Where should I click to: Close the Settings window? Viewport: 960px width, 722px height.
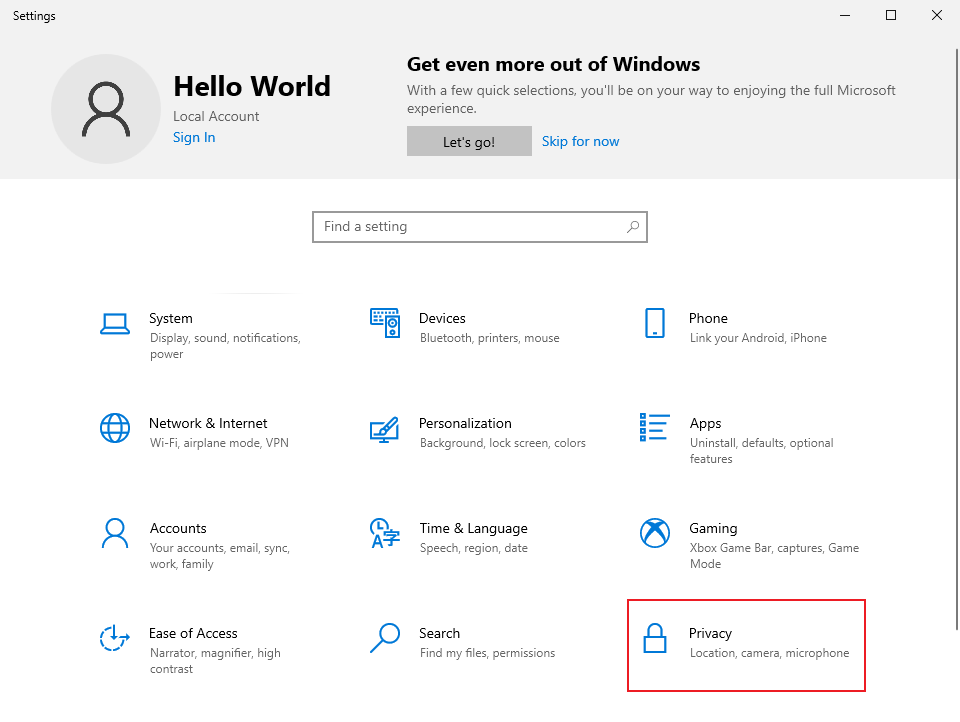click(937, 15)
